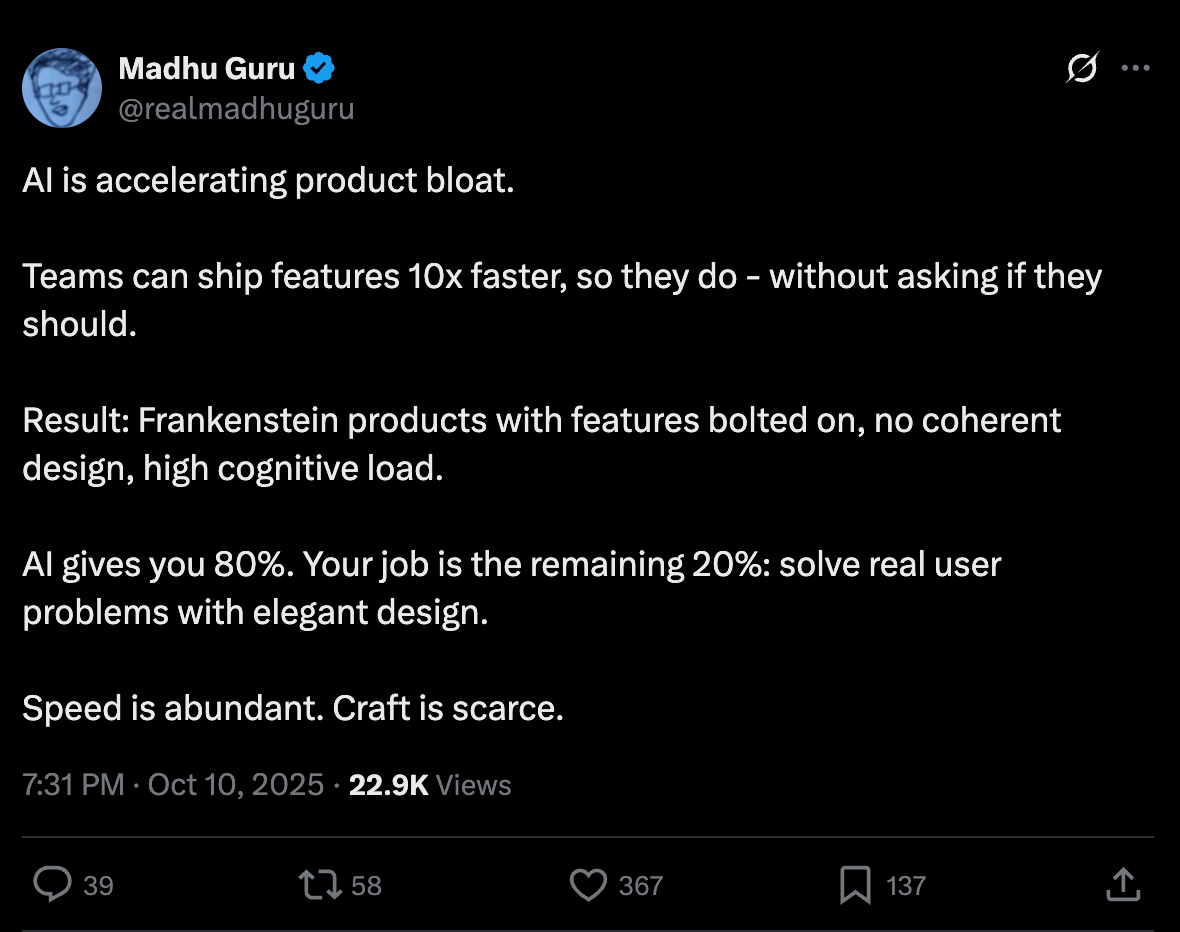This screenshot has width=1180, height=932.
Task: Like the tweet via heart icon
Action: pos(589,884)
